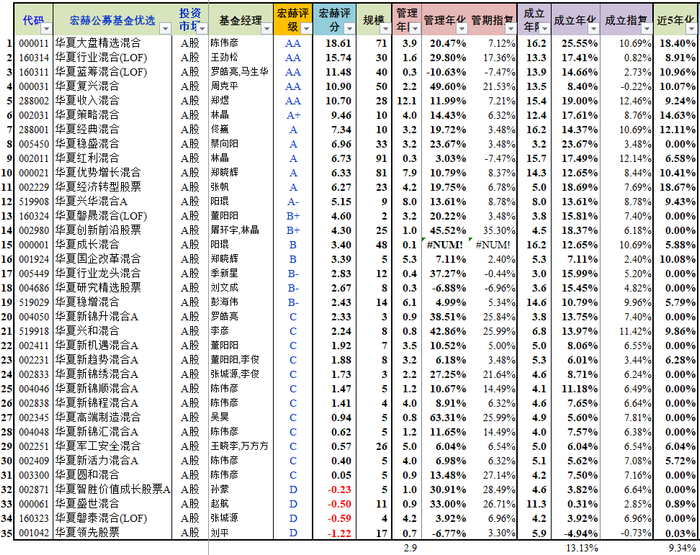The image size is (700, 555).
Task: Select the average 近5年化 total 9.34%
Action: 682,548
